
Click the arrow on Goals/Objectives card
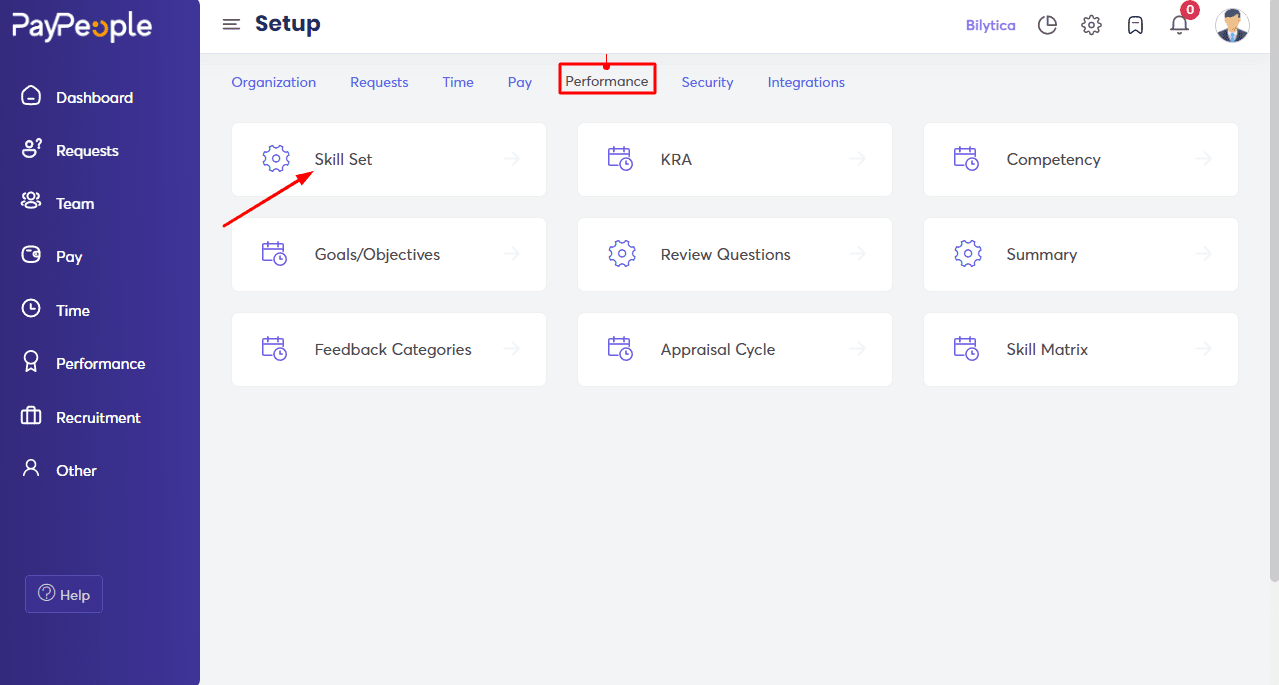pos(512,254)
